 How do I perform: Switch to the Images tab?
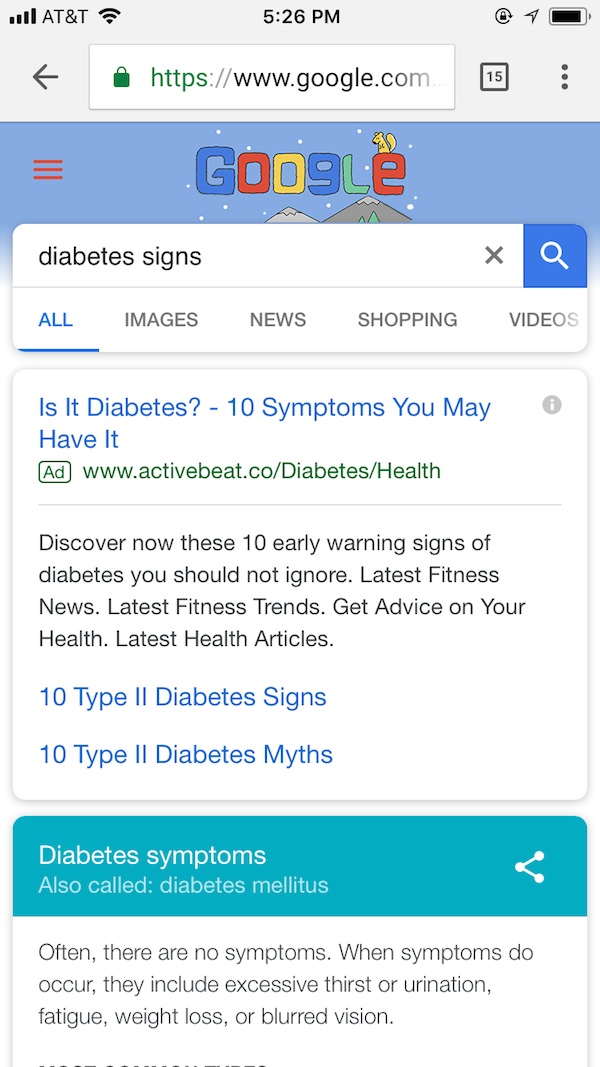(x=161, y=320)
